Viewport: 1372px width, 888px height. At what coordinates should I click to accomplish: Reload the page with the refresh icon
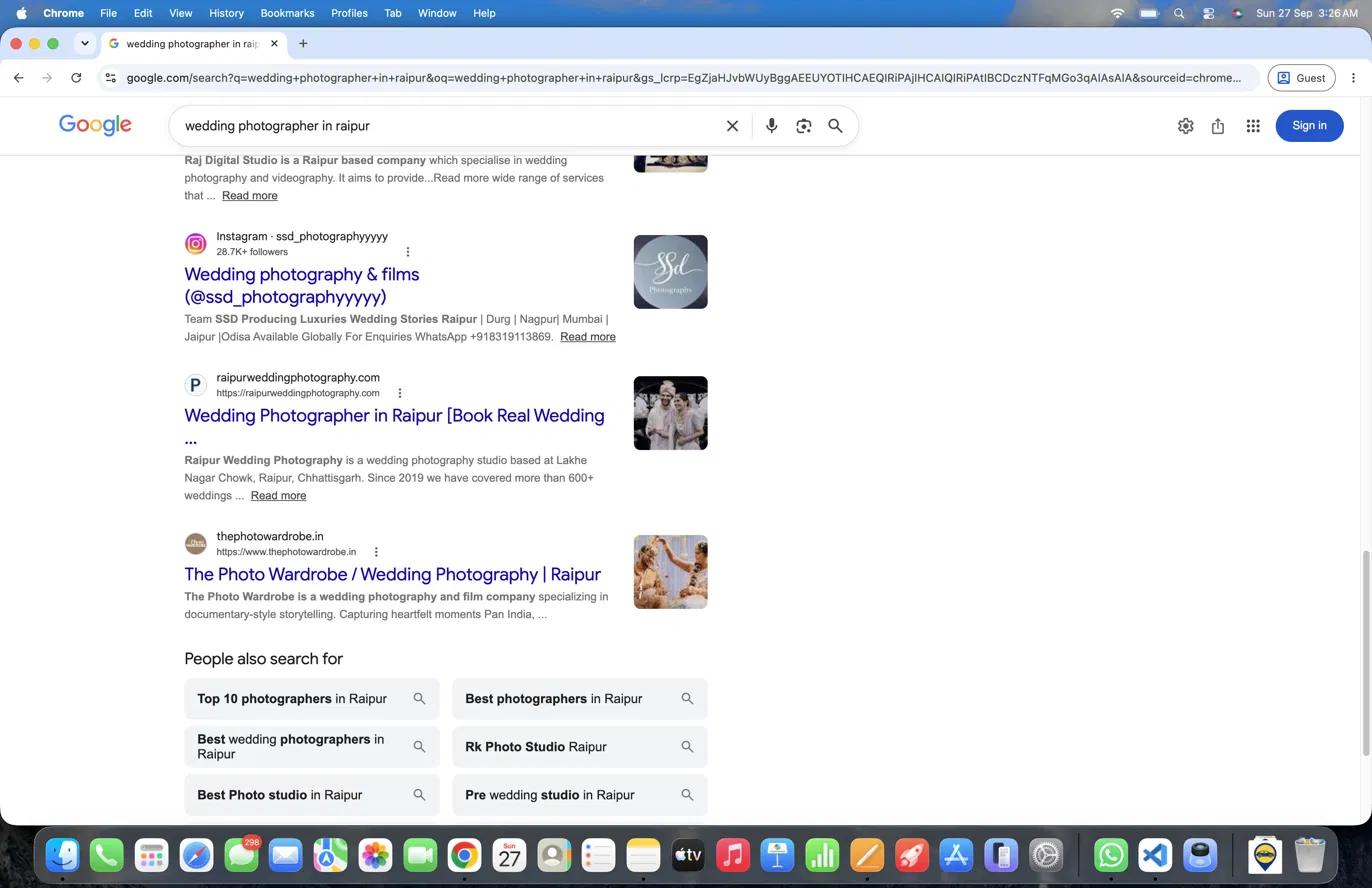[76, 78]
